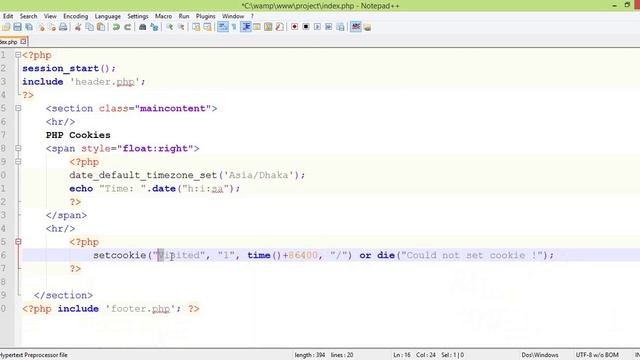Run macro multiple times icon
This screenshot has width=640, height=360.
(x=329, y=27)
